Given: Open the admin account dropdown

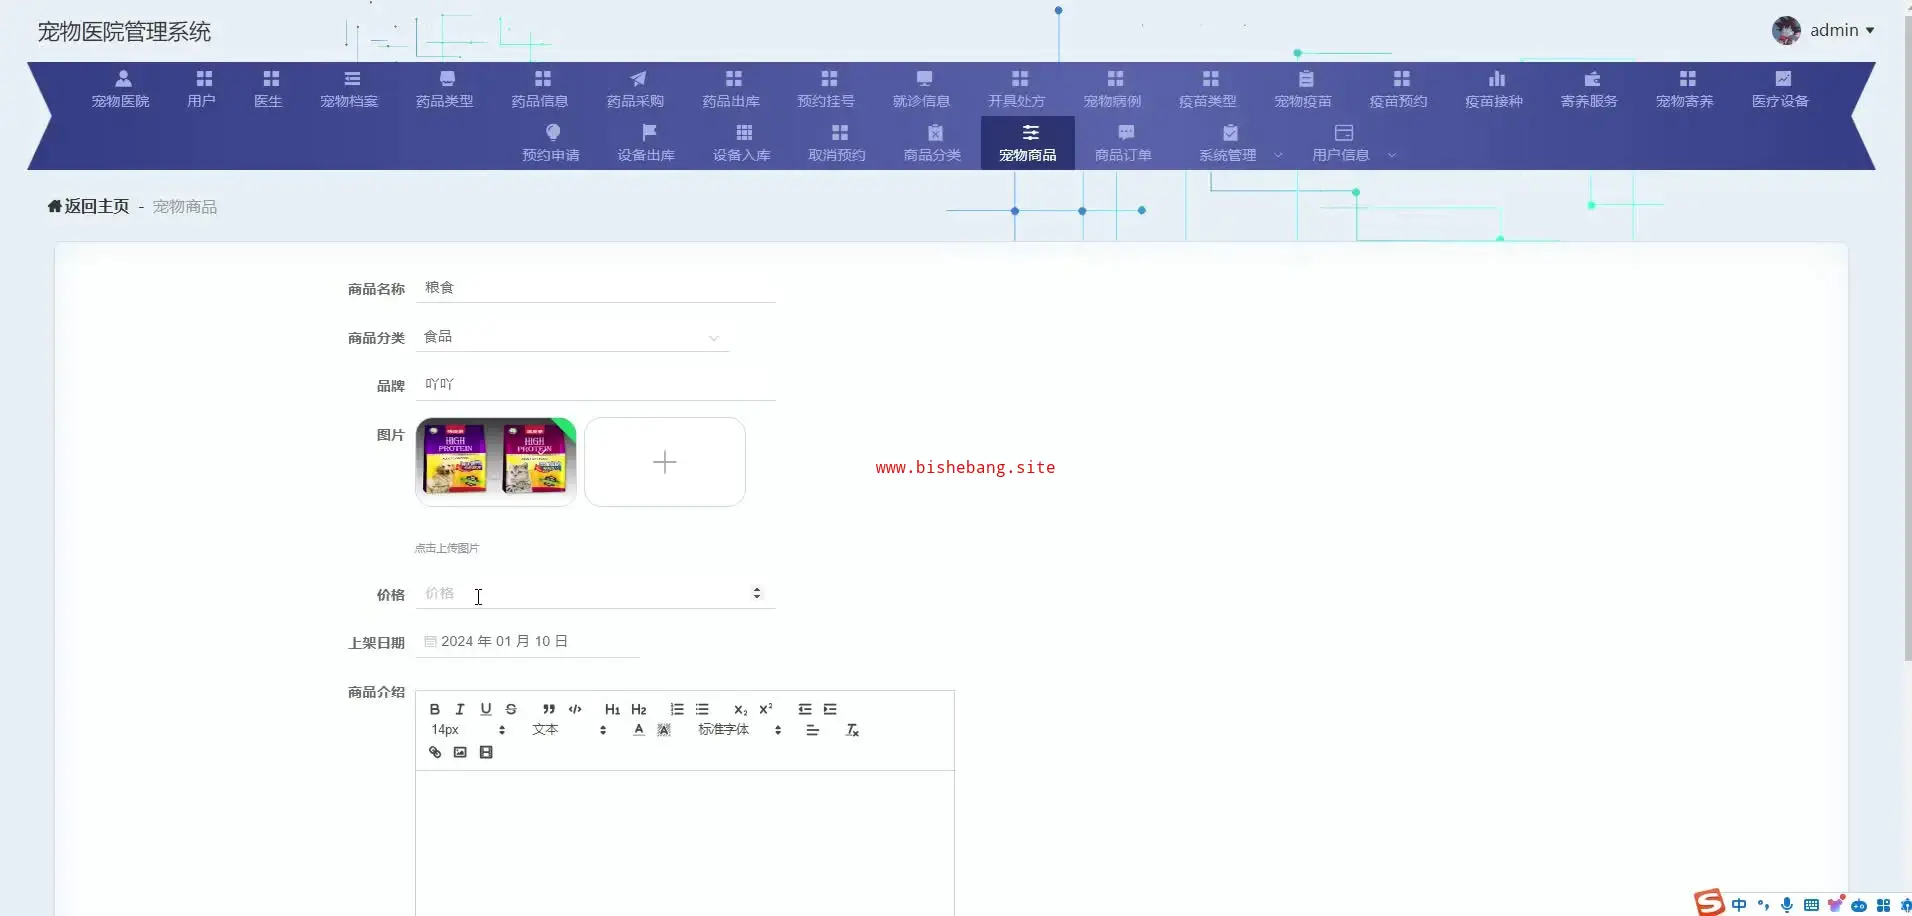Looking at the screenshot, I should coord(1823,30).
